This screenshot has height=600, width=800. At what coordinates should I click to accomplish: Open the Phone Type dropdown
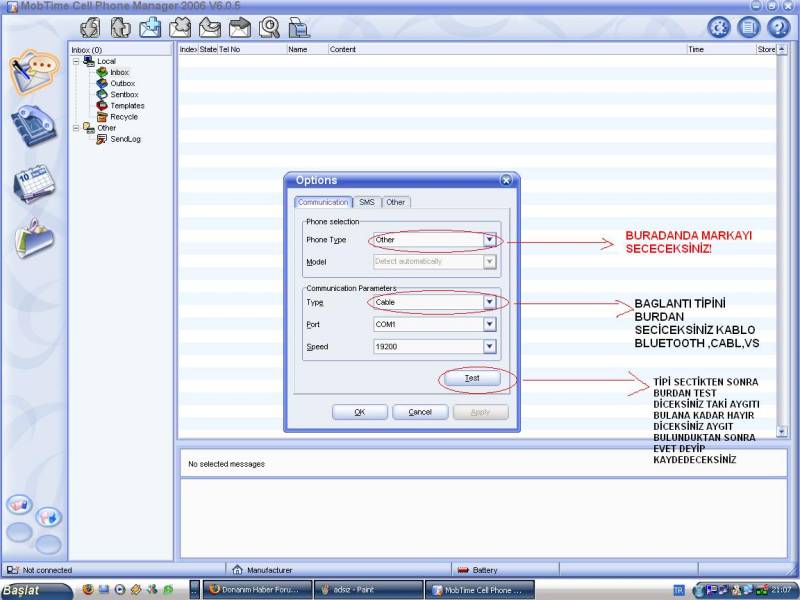pos(489,240)
